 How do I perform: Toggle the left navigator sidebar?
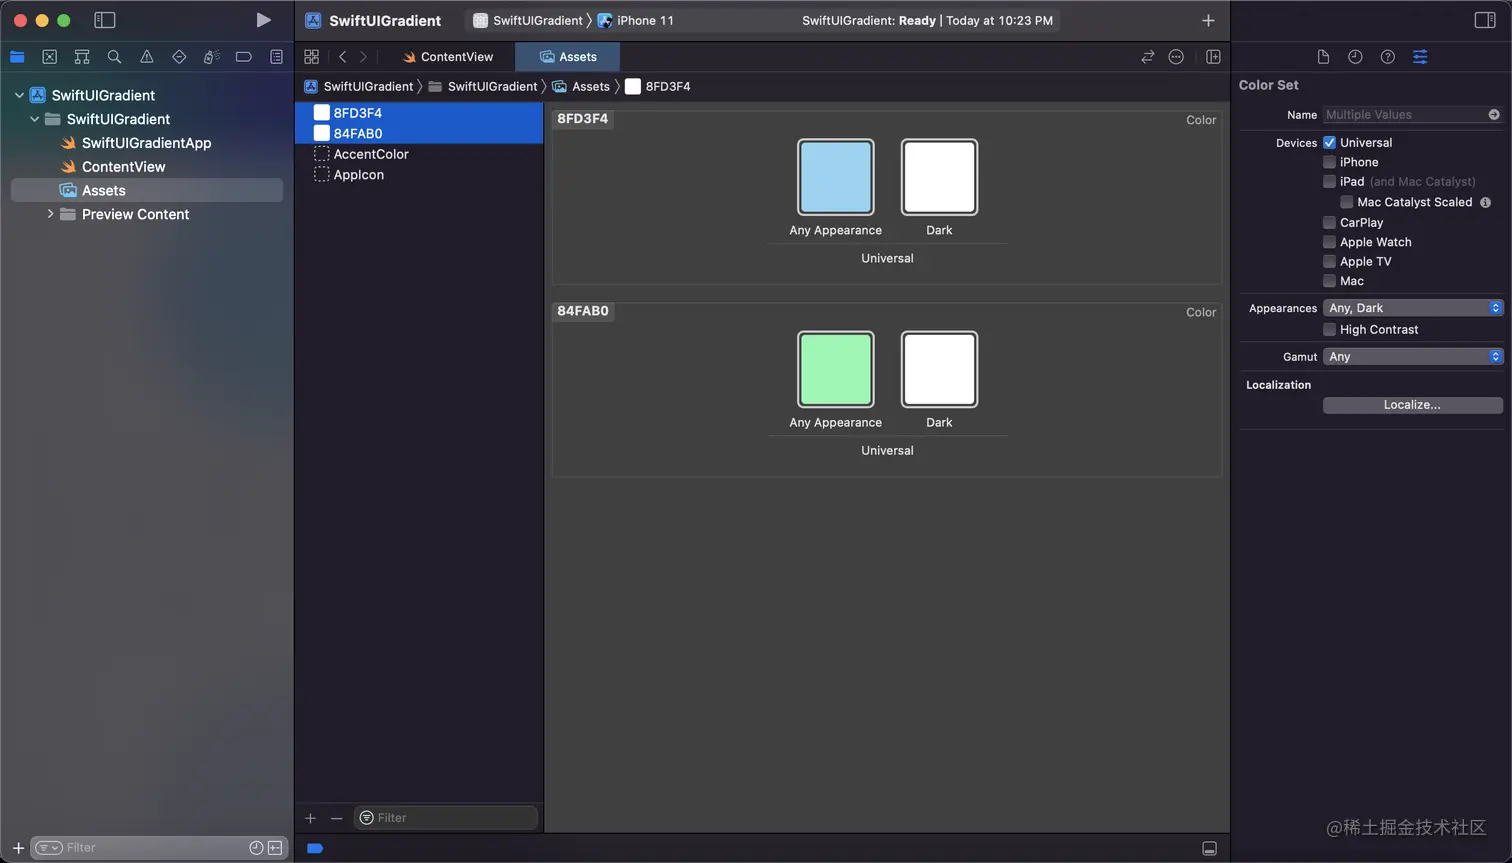pyautogui.click(x=104, y=20)
